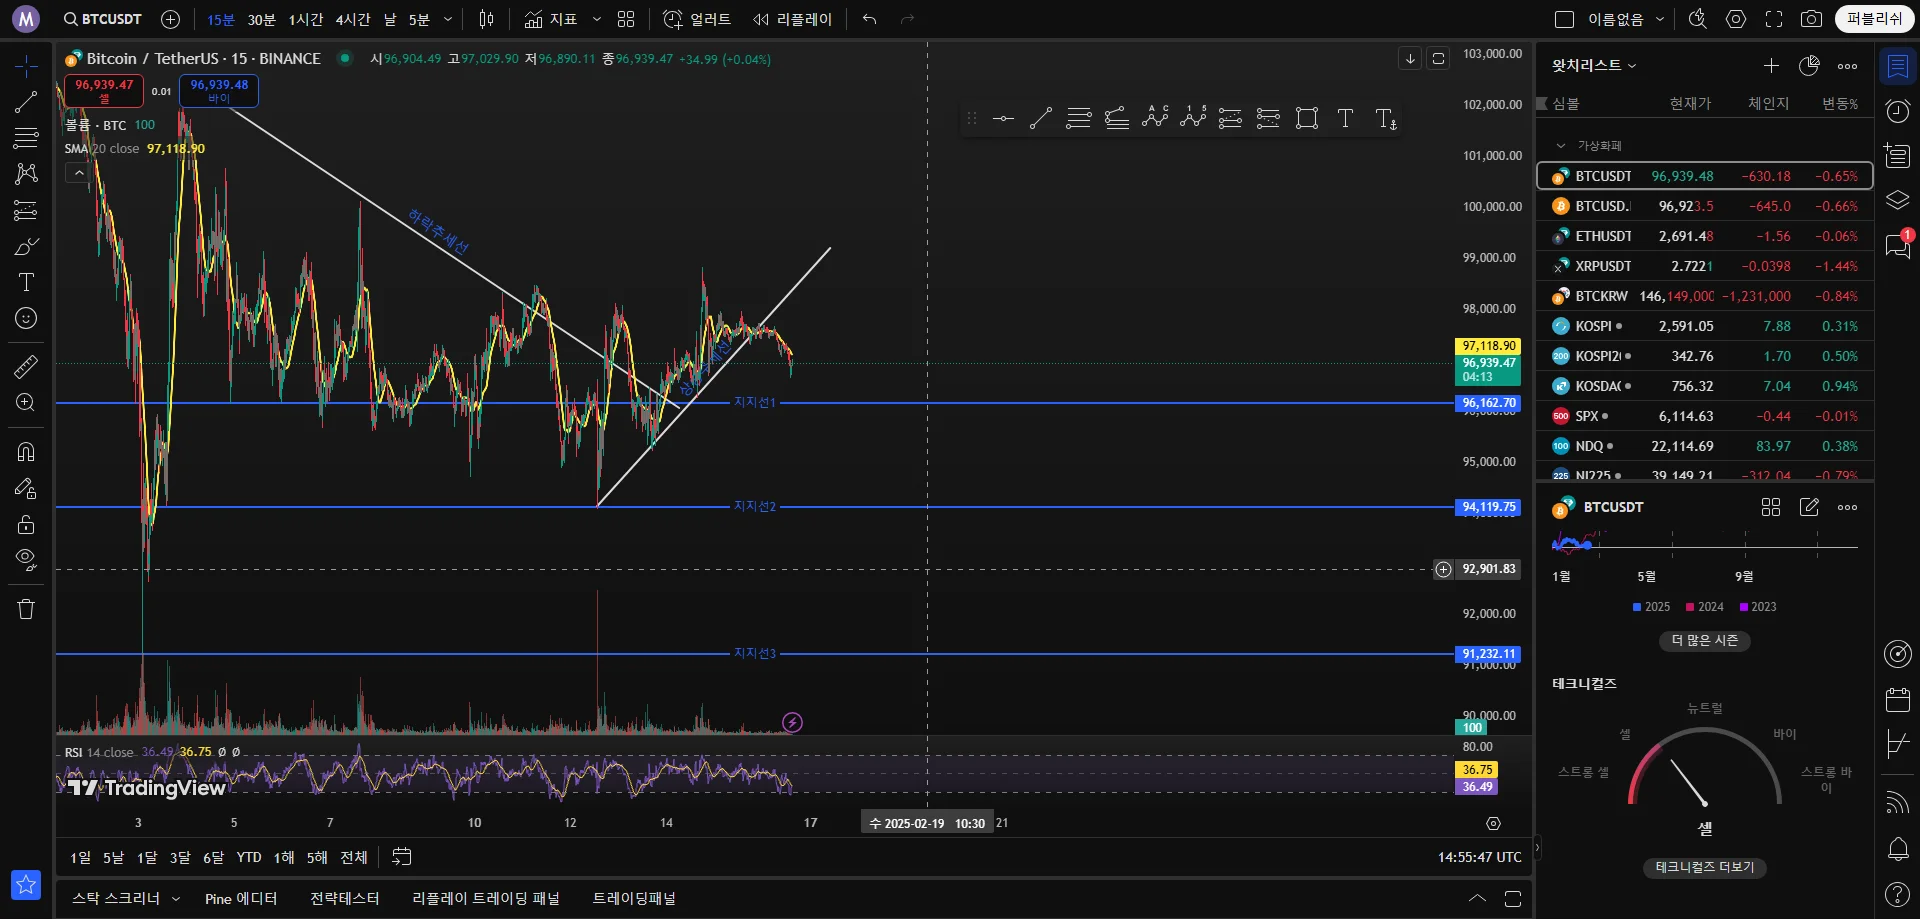
Task: Select the brush drawing tool
Action: click(26, 246)
